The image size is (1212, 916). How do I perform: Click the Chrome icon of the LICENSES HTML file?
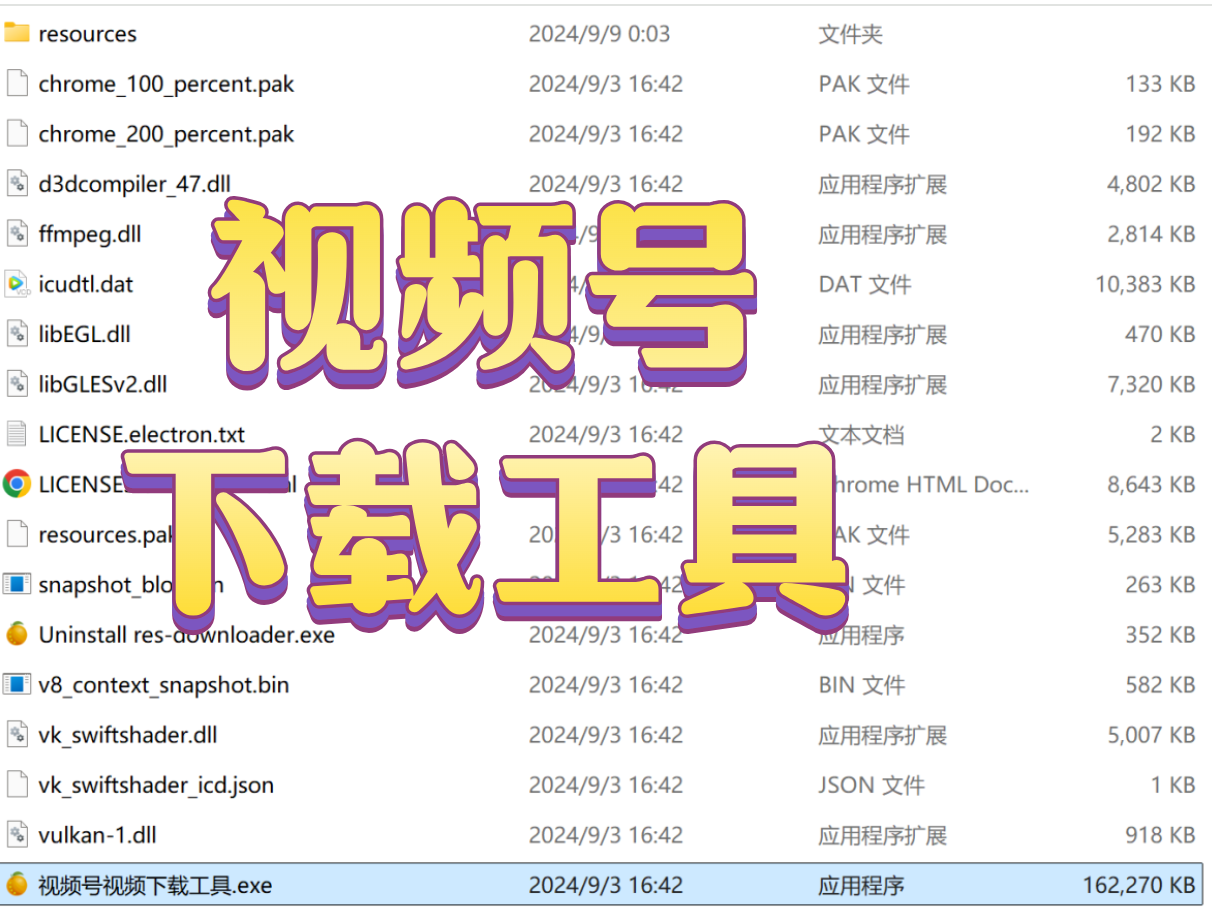tap(17, 485)
